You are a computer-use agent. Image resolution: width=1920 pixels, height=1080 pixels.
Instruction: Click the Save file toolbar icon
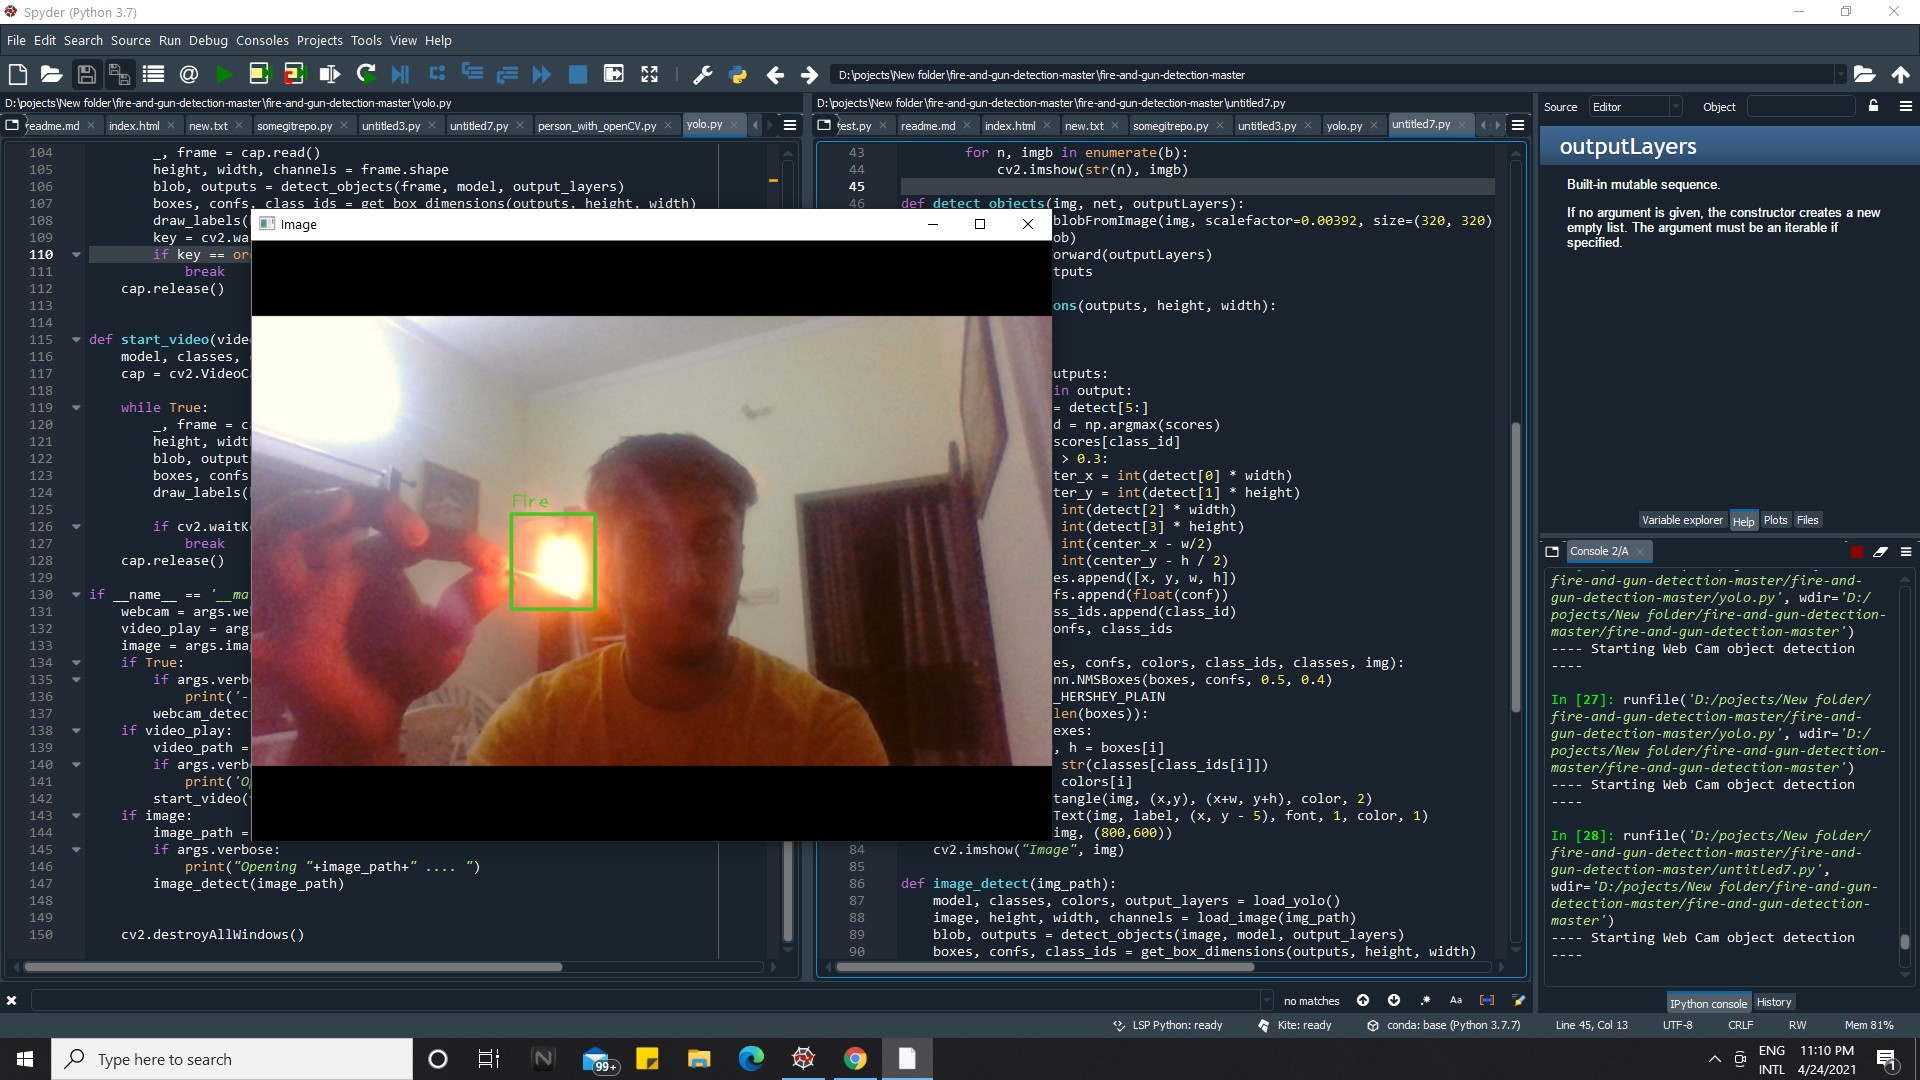click(86, 74)
